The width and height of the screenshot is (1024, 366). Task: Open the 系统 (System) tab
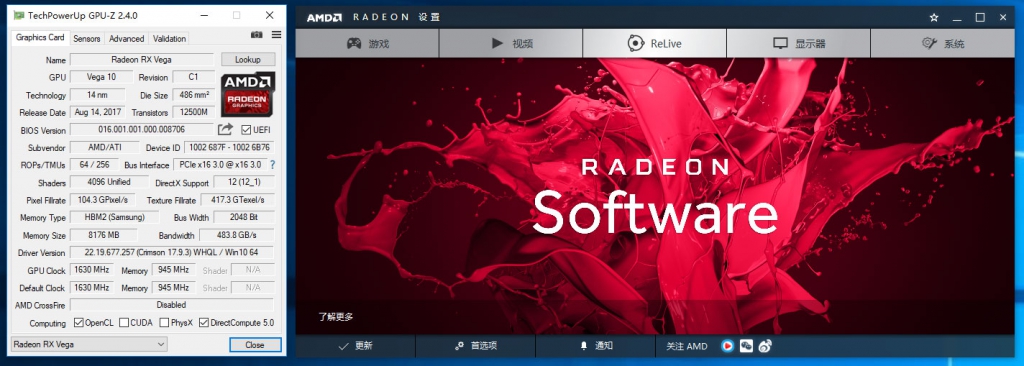pos(942,44)
